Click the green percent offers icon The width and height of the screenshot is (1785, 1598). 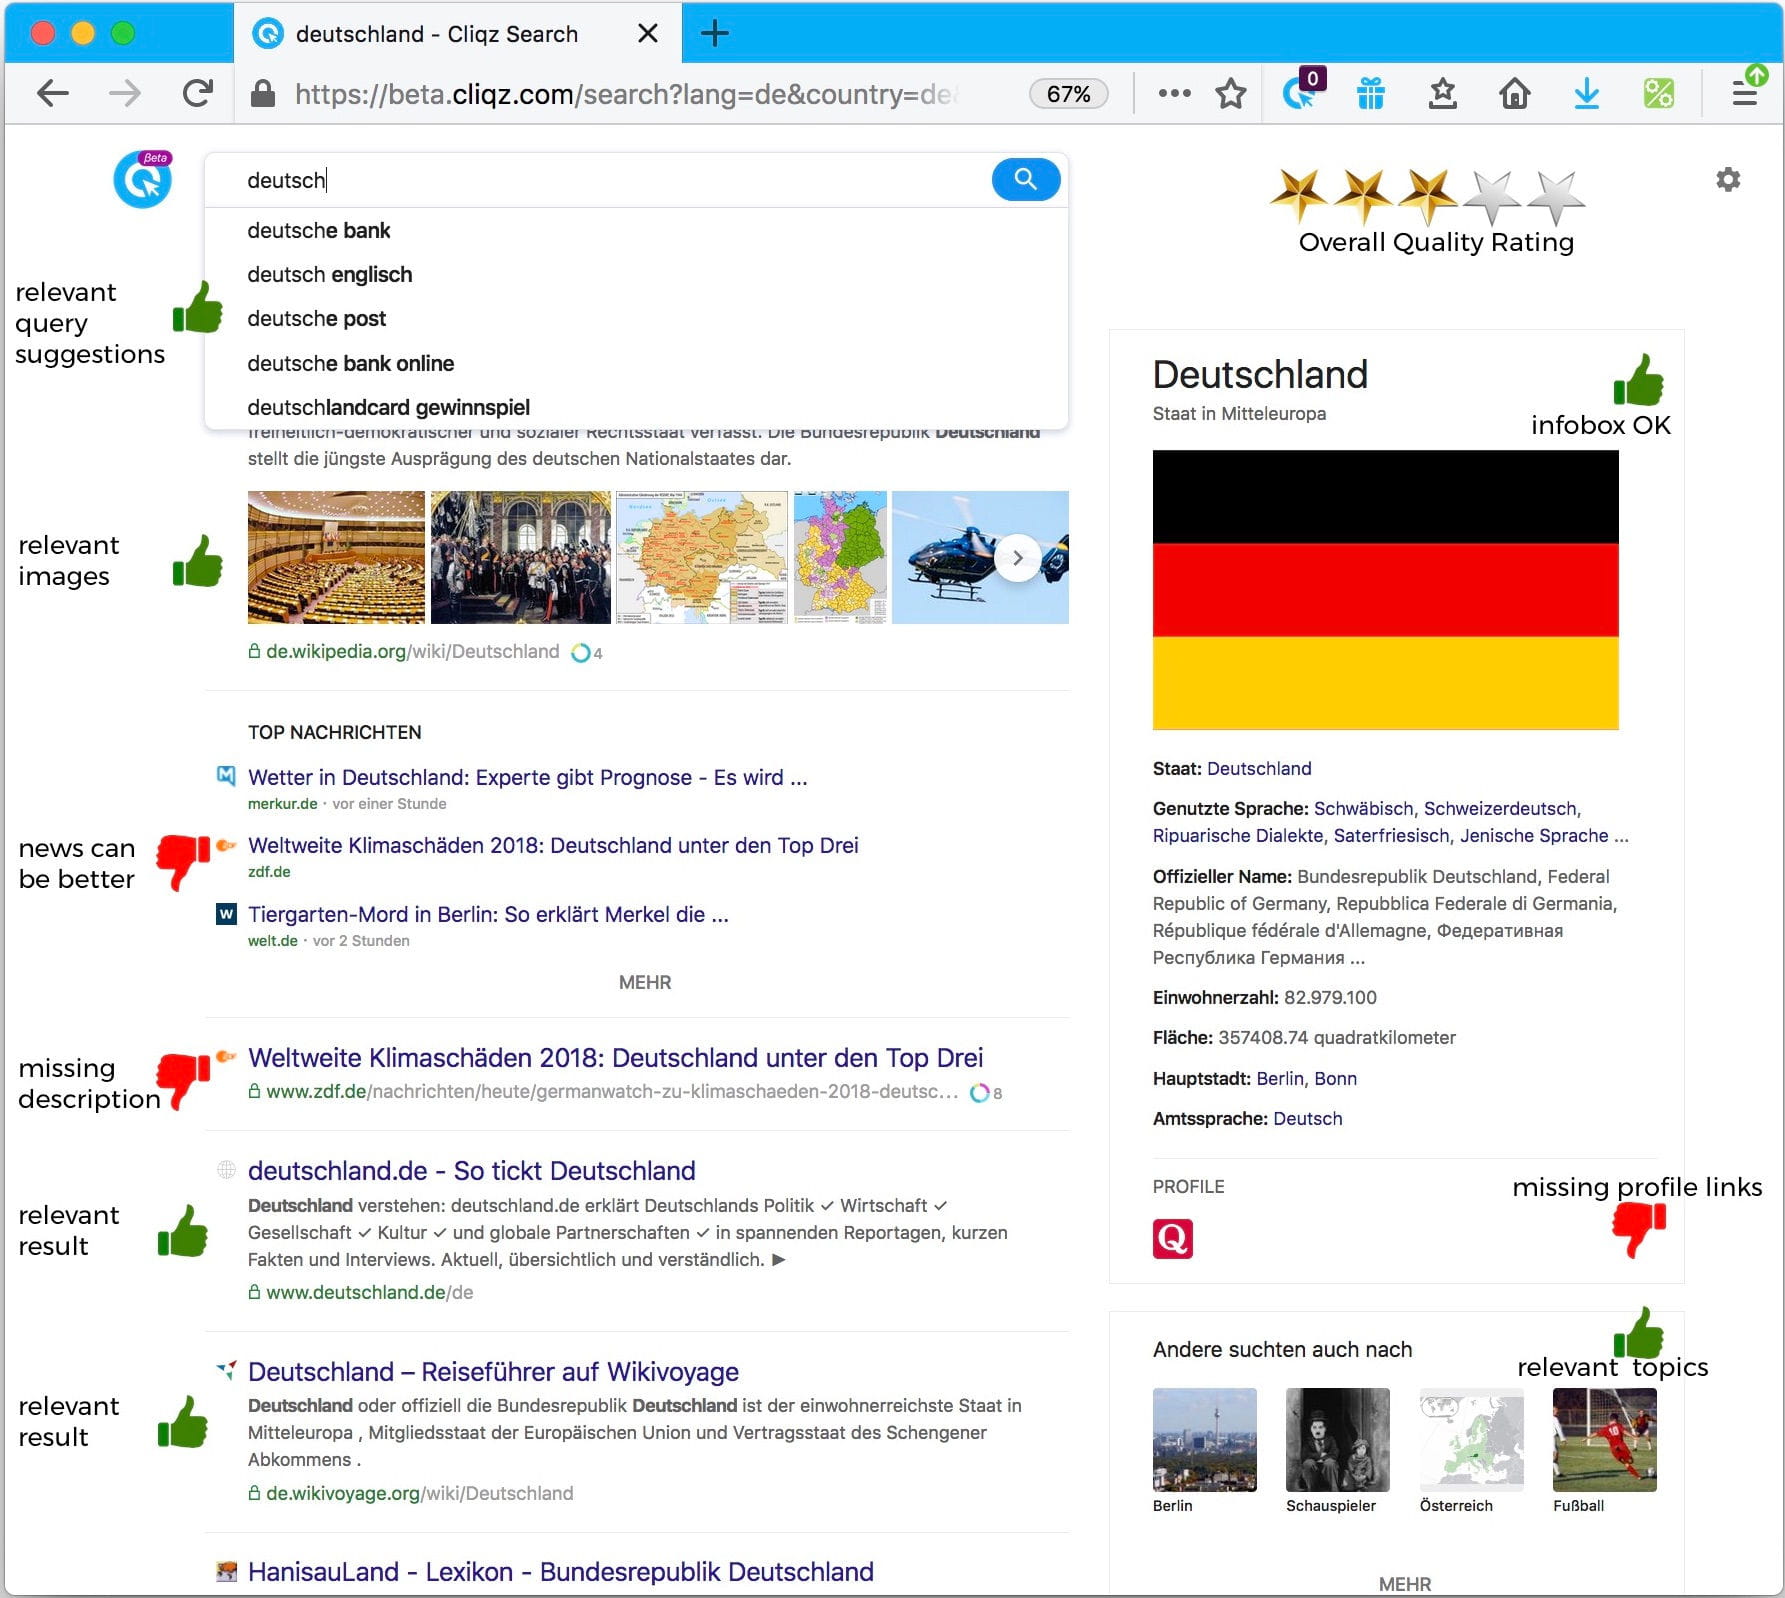(x=1658, y=93)
